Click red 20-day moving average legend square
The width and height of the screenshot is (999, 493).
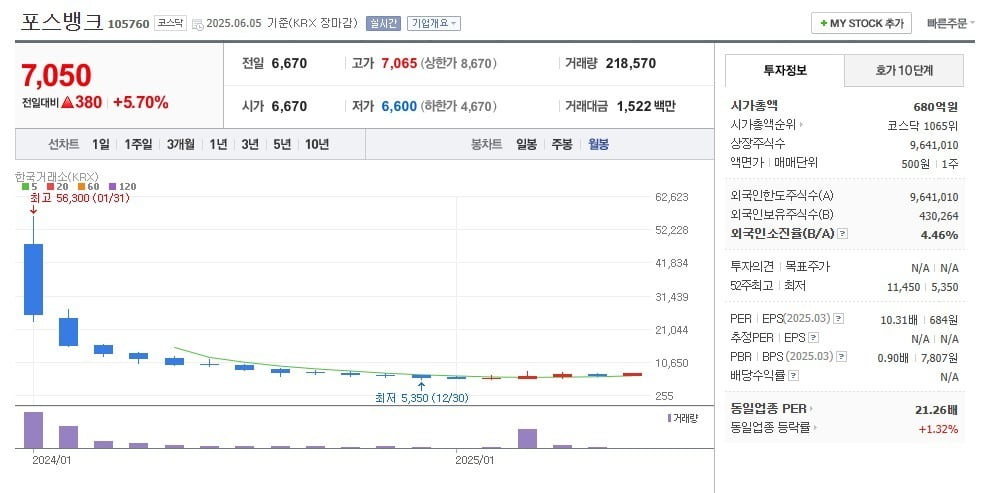51,187
